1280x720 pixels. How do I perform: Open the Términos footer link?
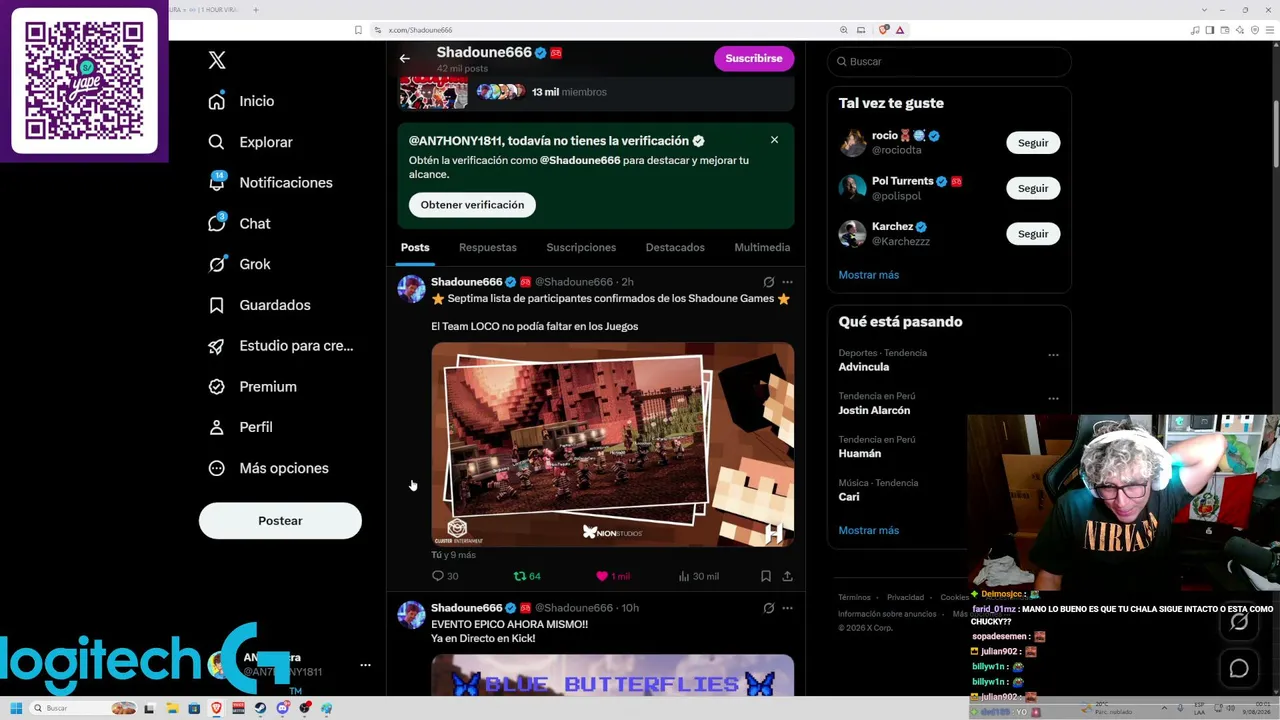coord(854,597)
